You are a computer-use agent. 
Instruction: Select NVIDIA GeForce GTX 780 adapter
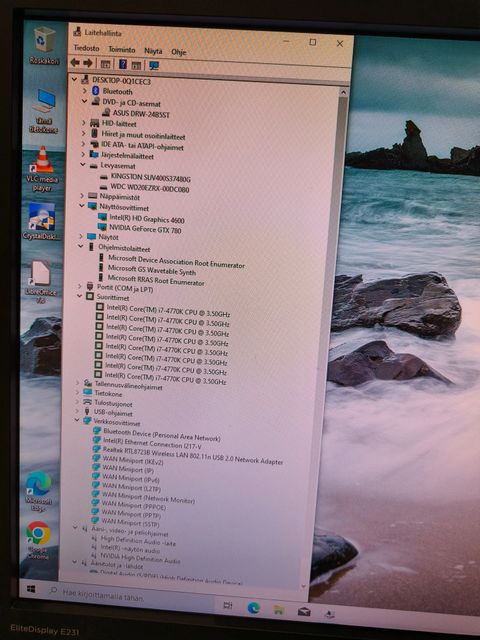[x=145, y=229]
